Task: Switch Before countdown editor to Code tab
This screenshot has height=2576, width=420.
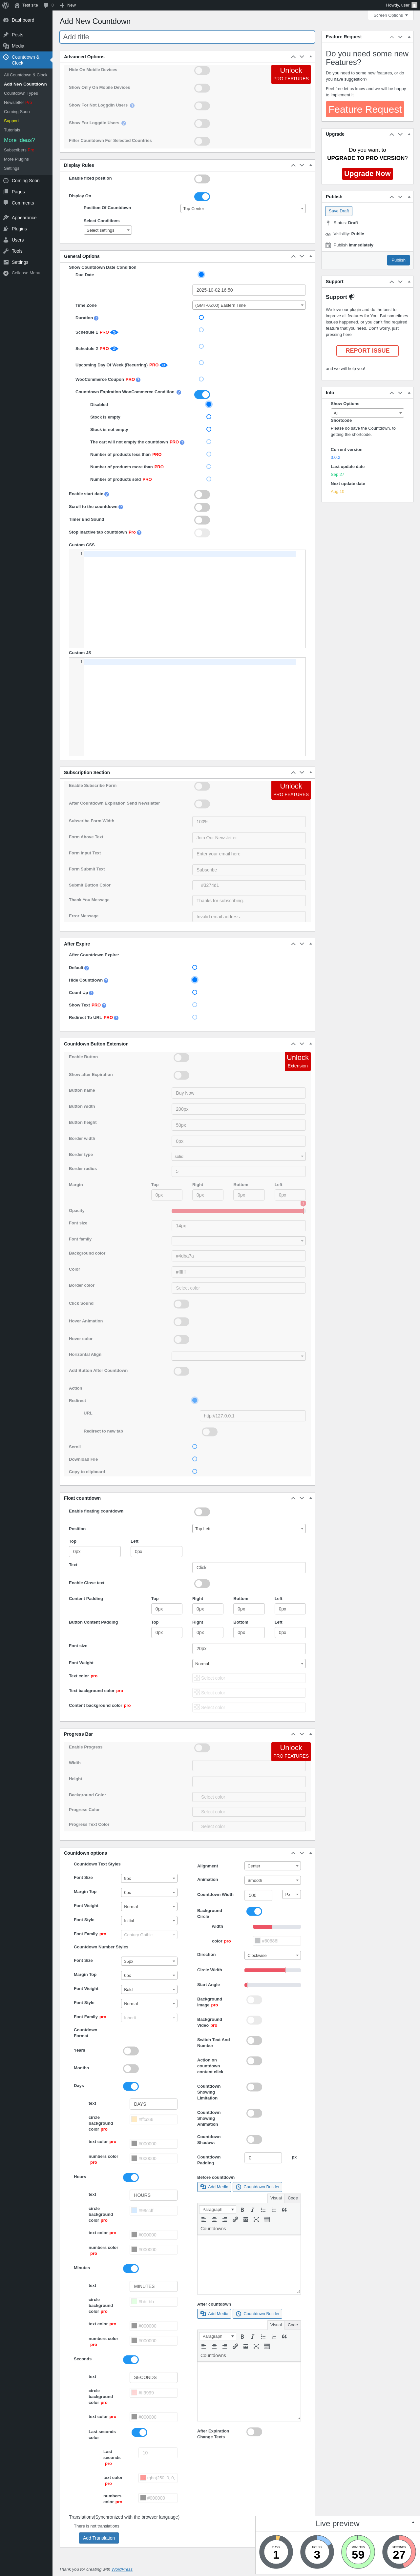Action: point(293,2198)
